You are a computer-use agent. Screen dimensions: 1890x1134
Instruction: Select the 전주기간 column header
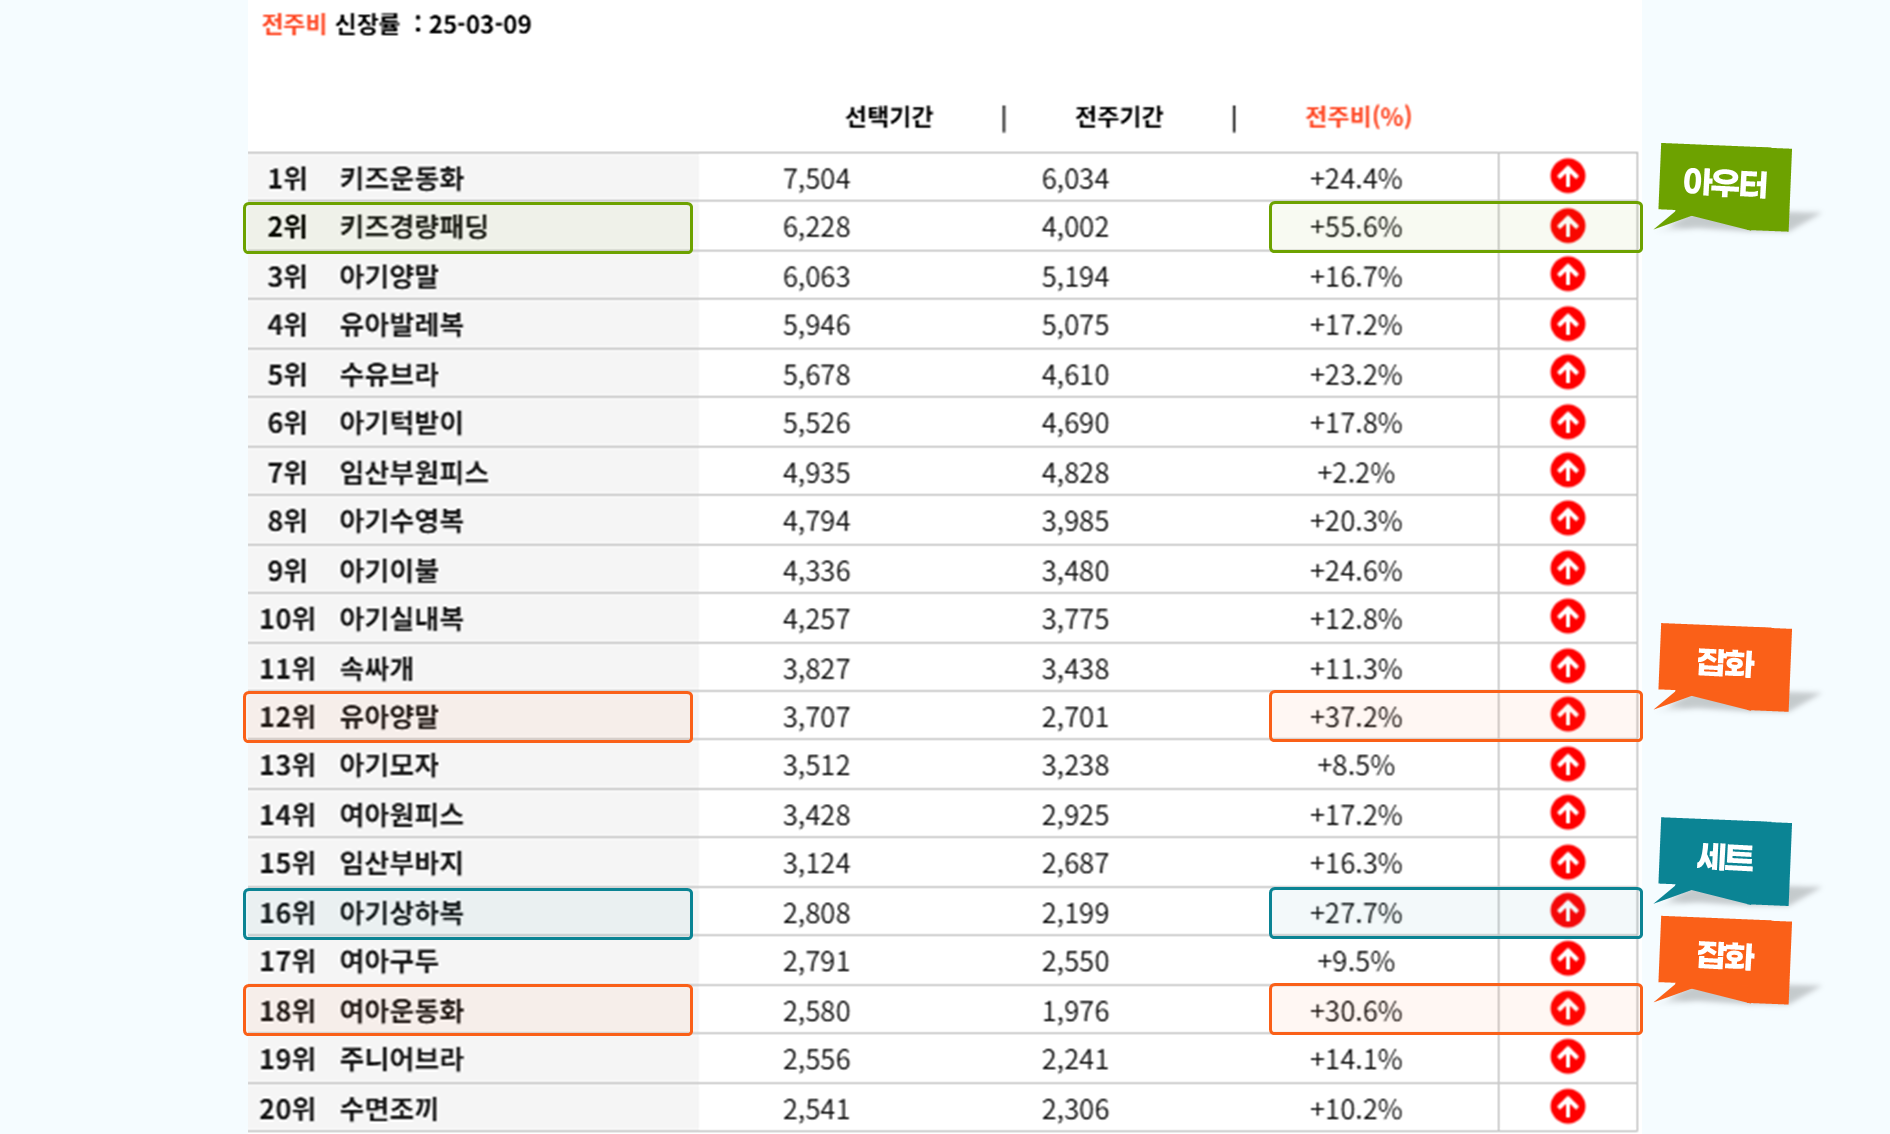coord(1118,117)
